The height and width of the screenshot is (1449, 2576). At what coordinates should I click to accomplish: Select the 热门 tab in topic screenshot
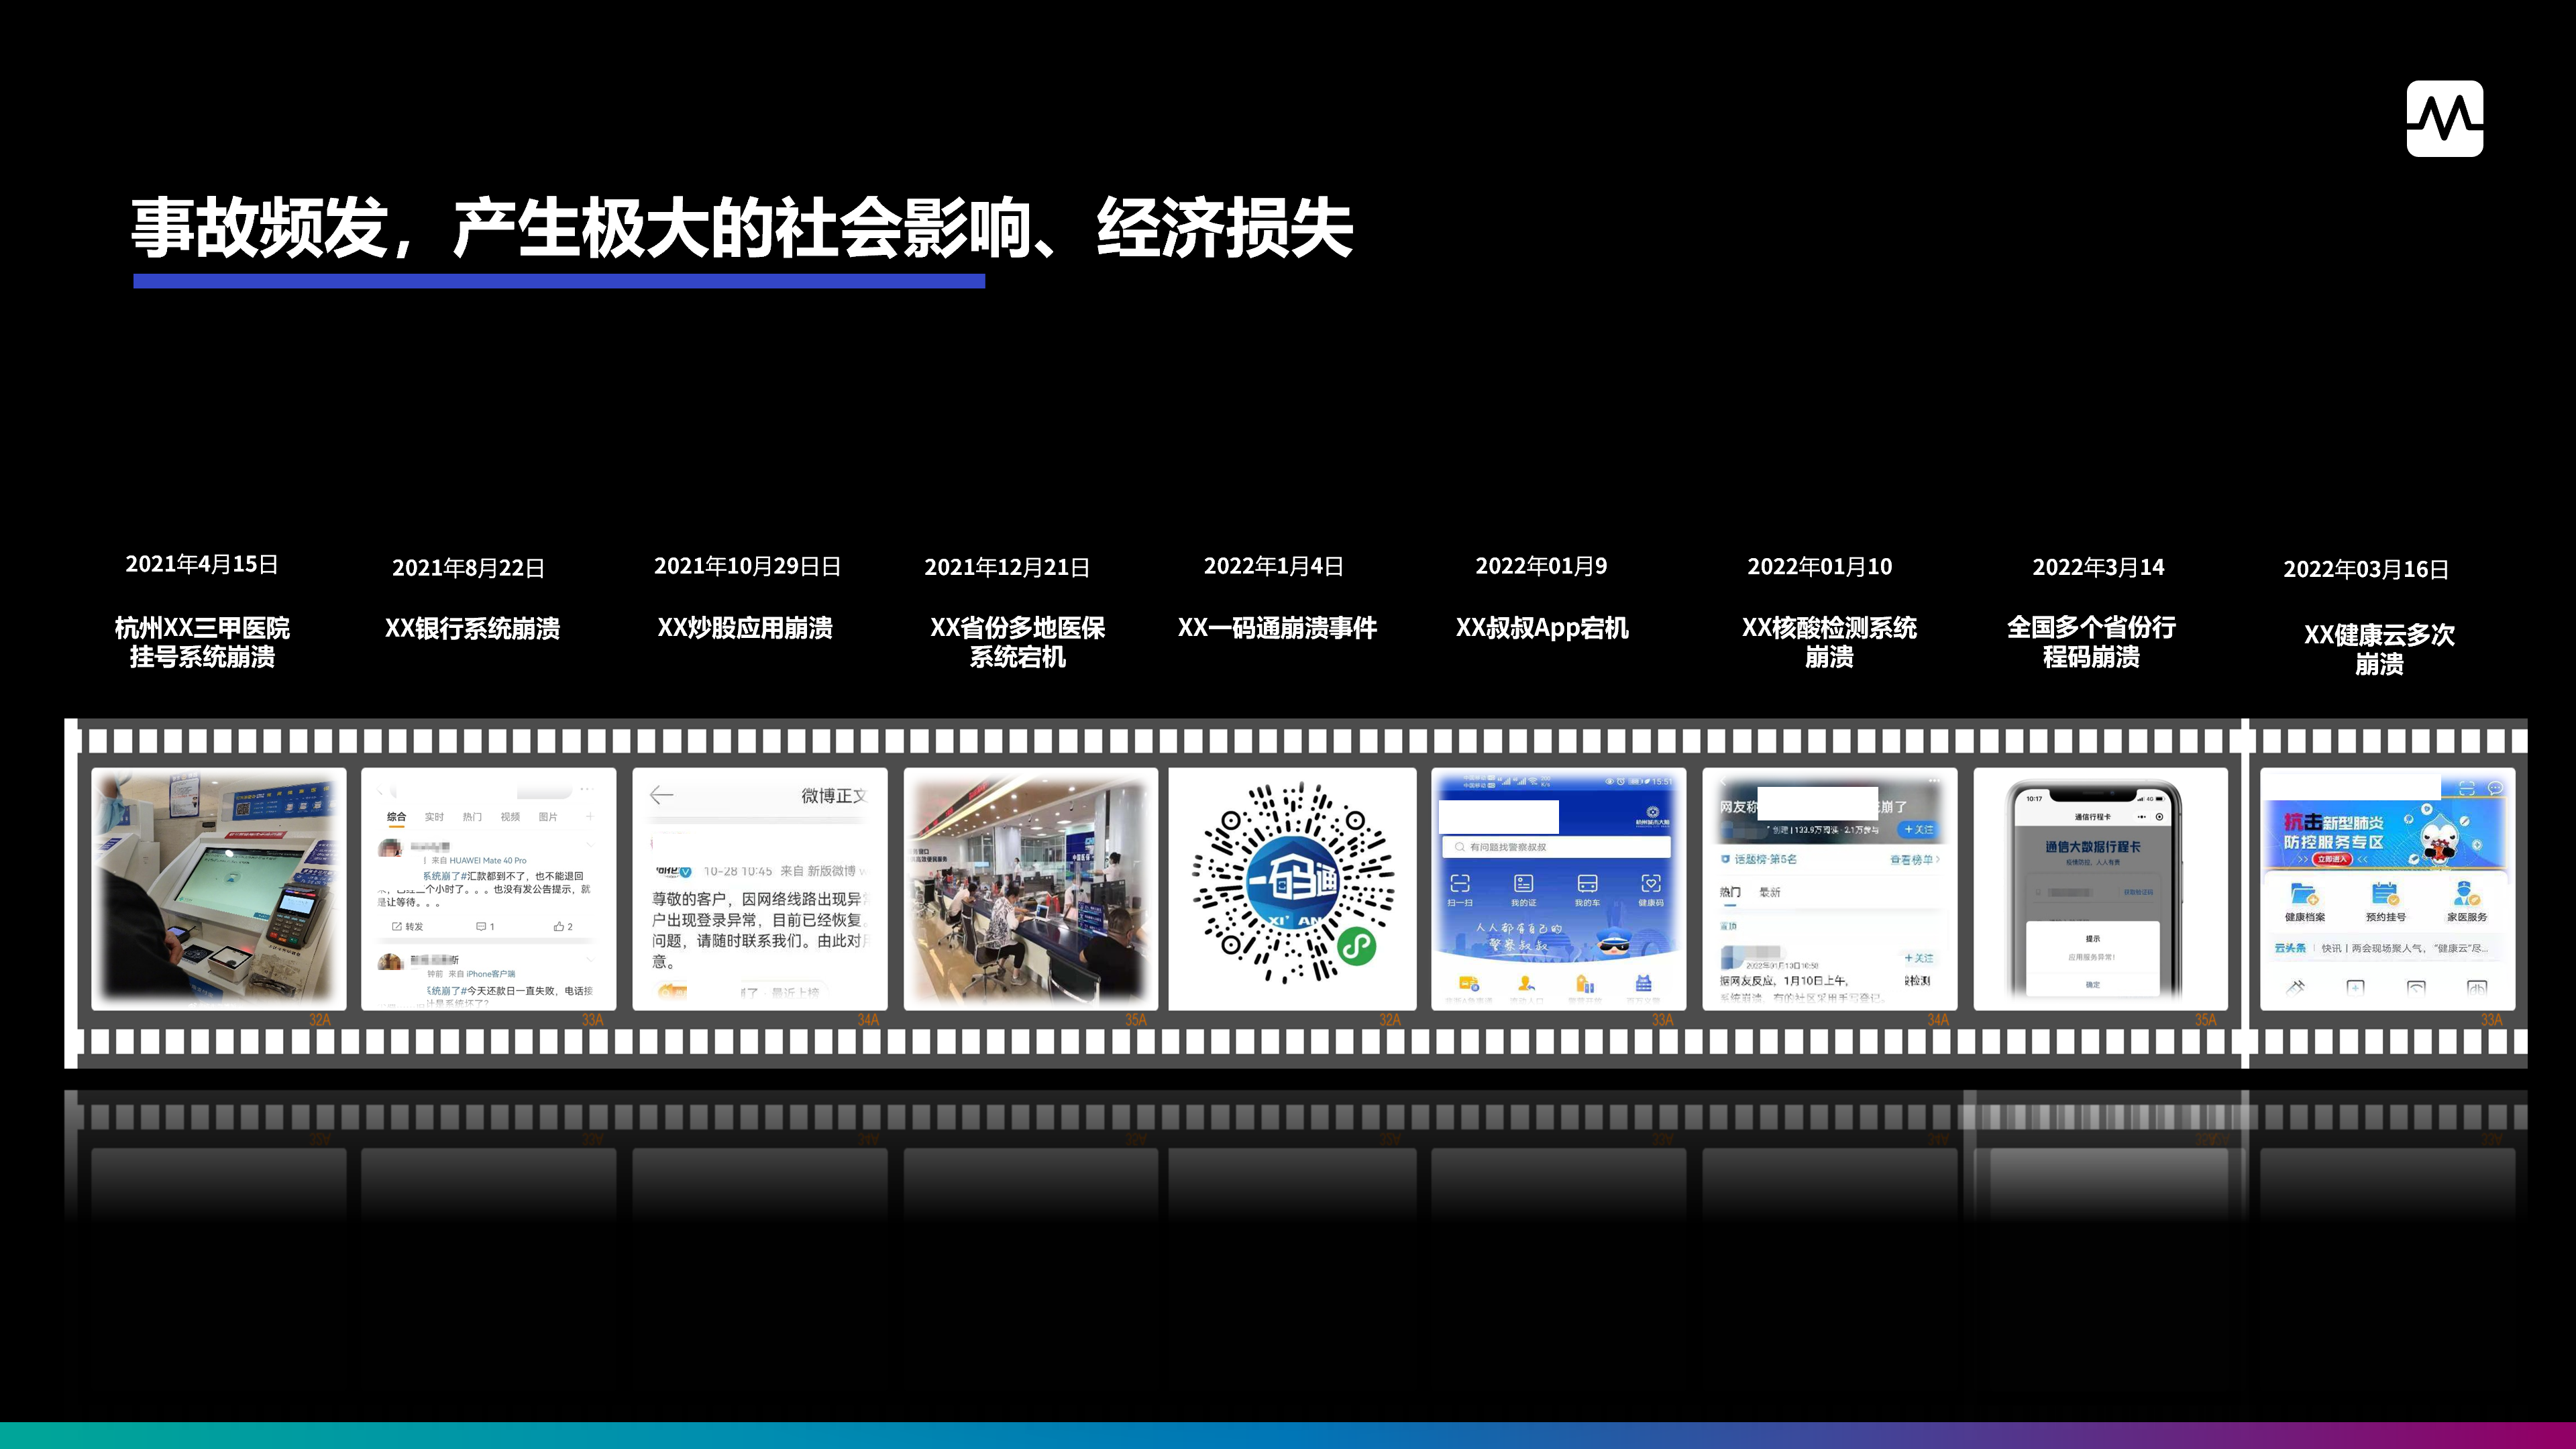(x=1730, y=892)
